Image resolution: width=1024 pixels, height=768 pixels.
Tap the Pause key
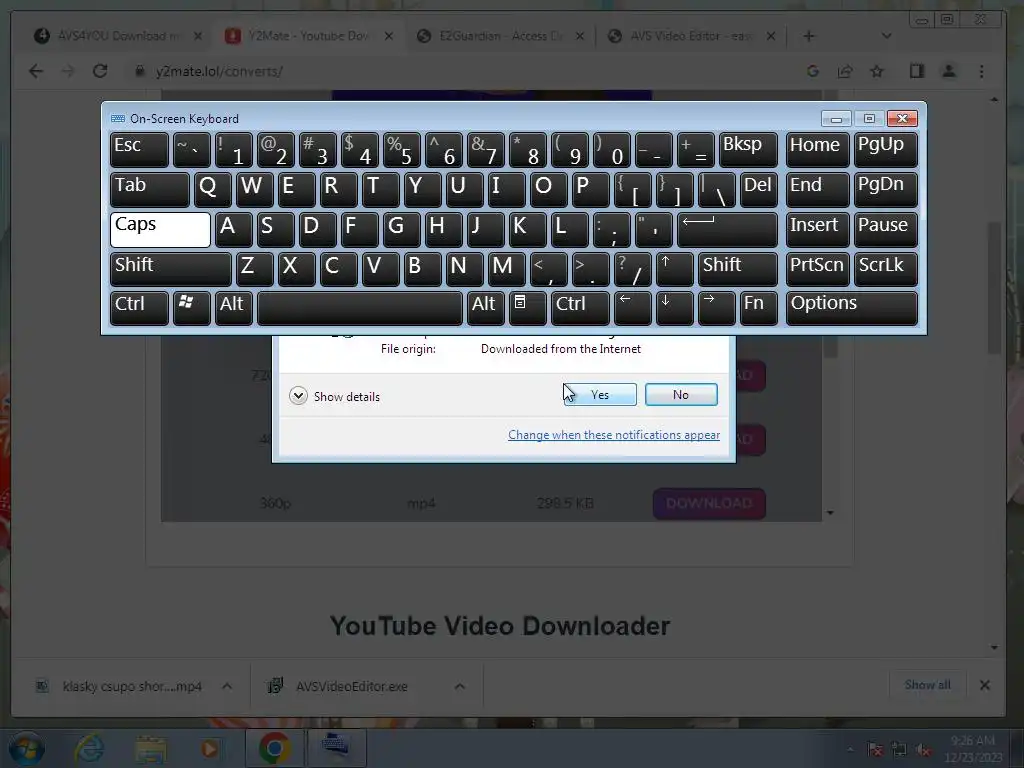click(x=885, y=229)
